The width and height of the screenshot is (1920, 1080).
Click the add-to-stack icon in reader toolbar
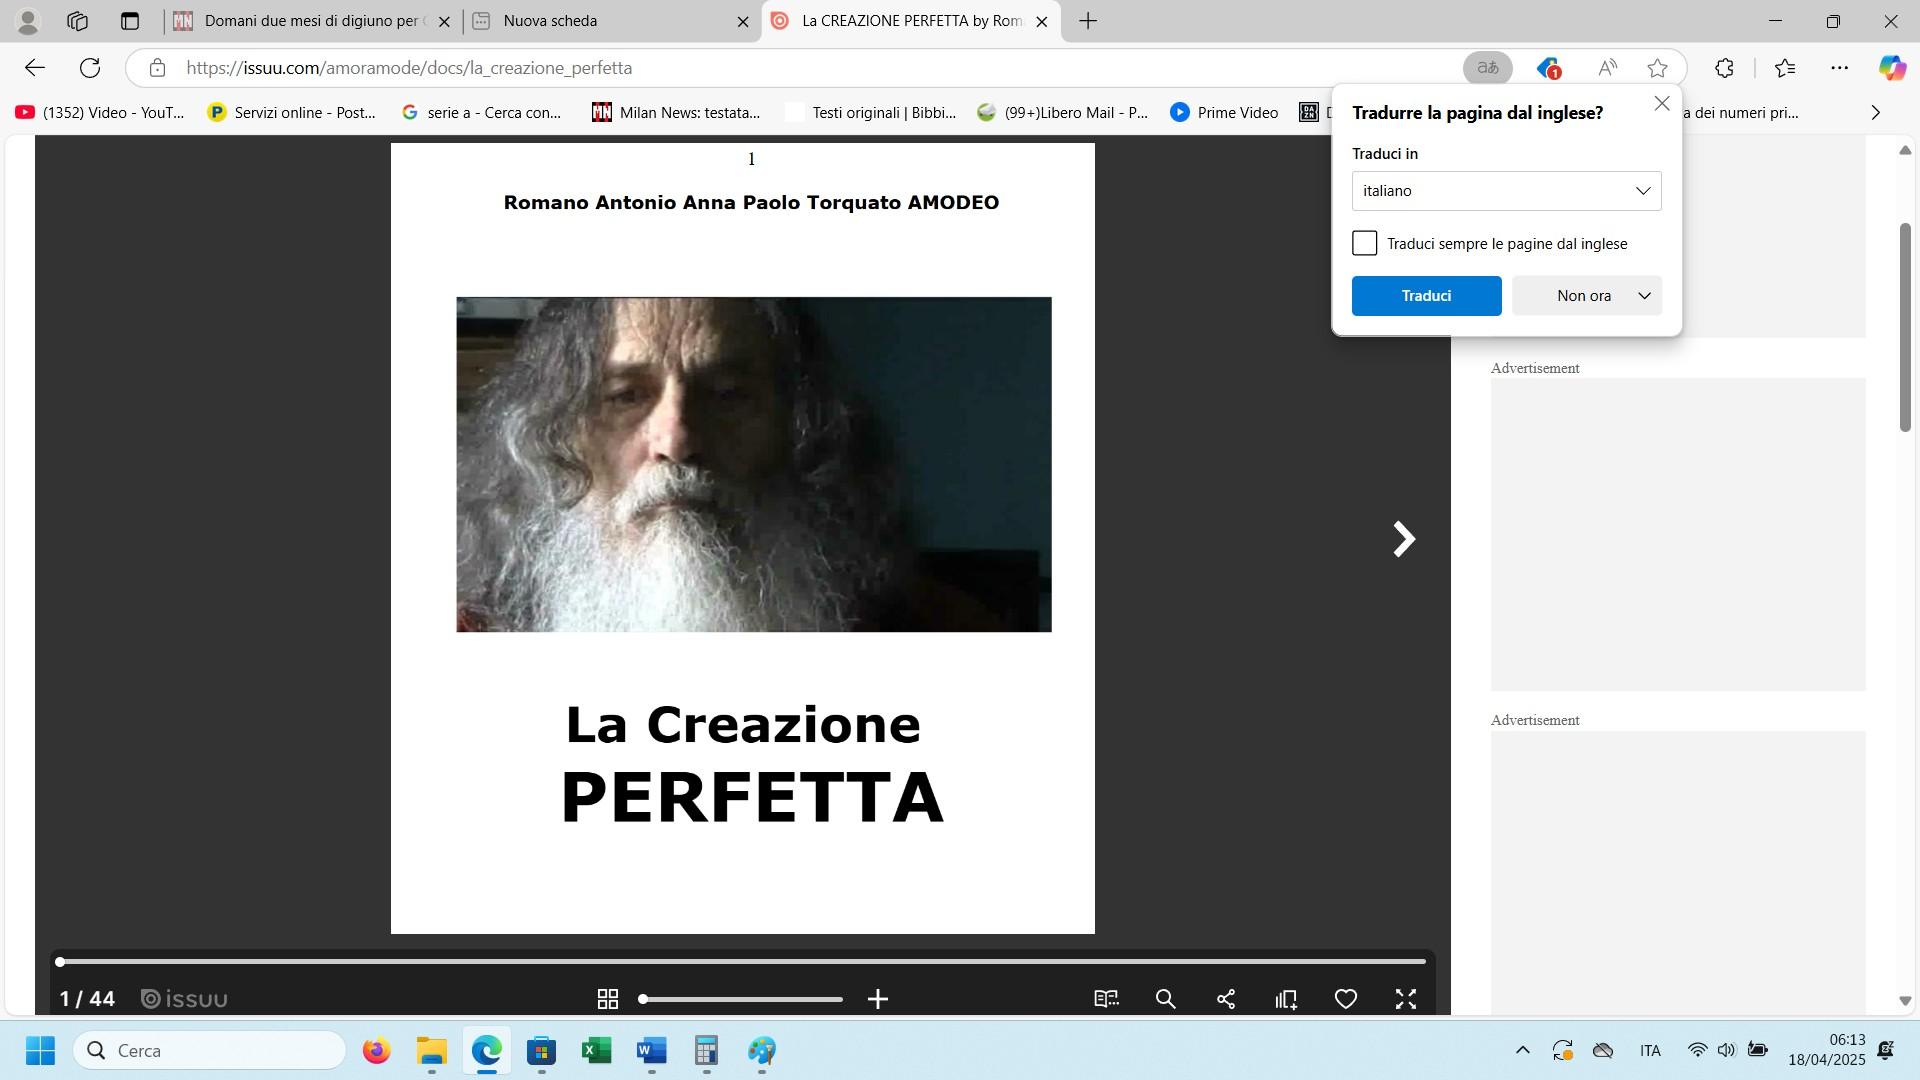click(x=1286, y=999)
